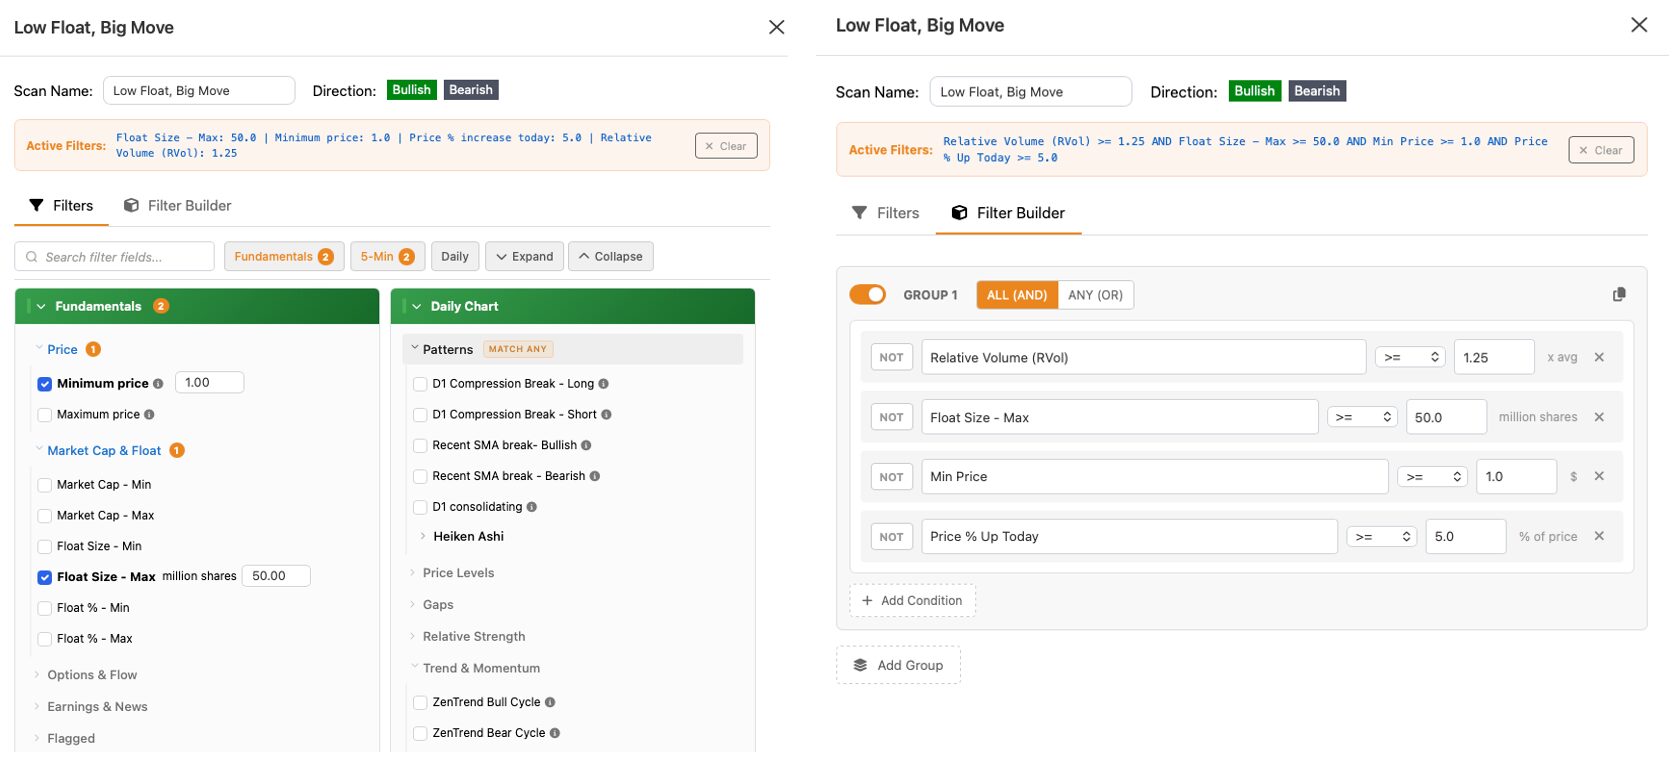This screenshot has height=760, width=1679.
Task: Uncheck the Minimum price checkbox
Action: 45,384
